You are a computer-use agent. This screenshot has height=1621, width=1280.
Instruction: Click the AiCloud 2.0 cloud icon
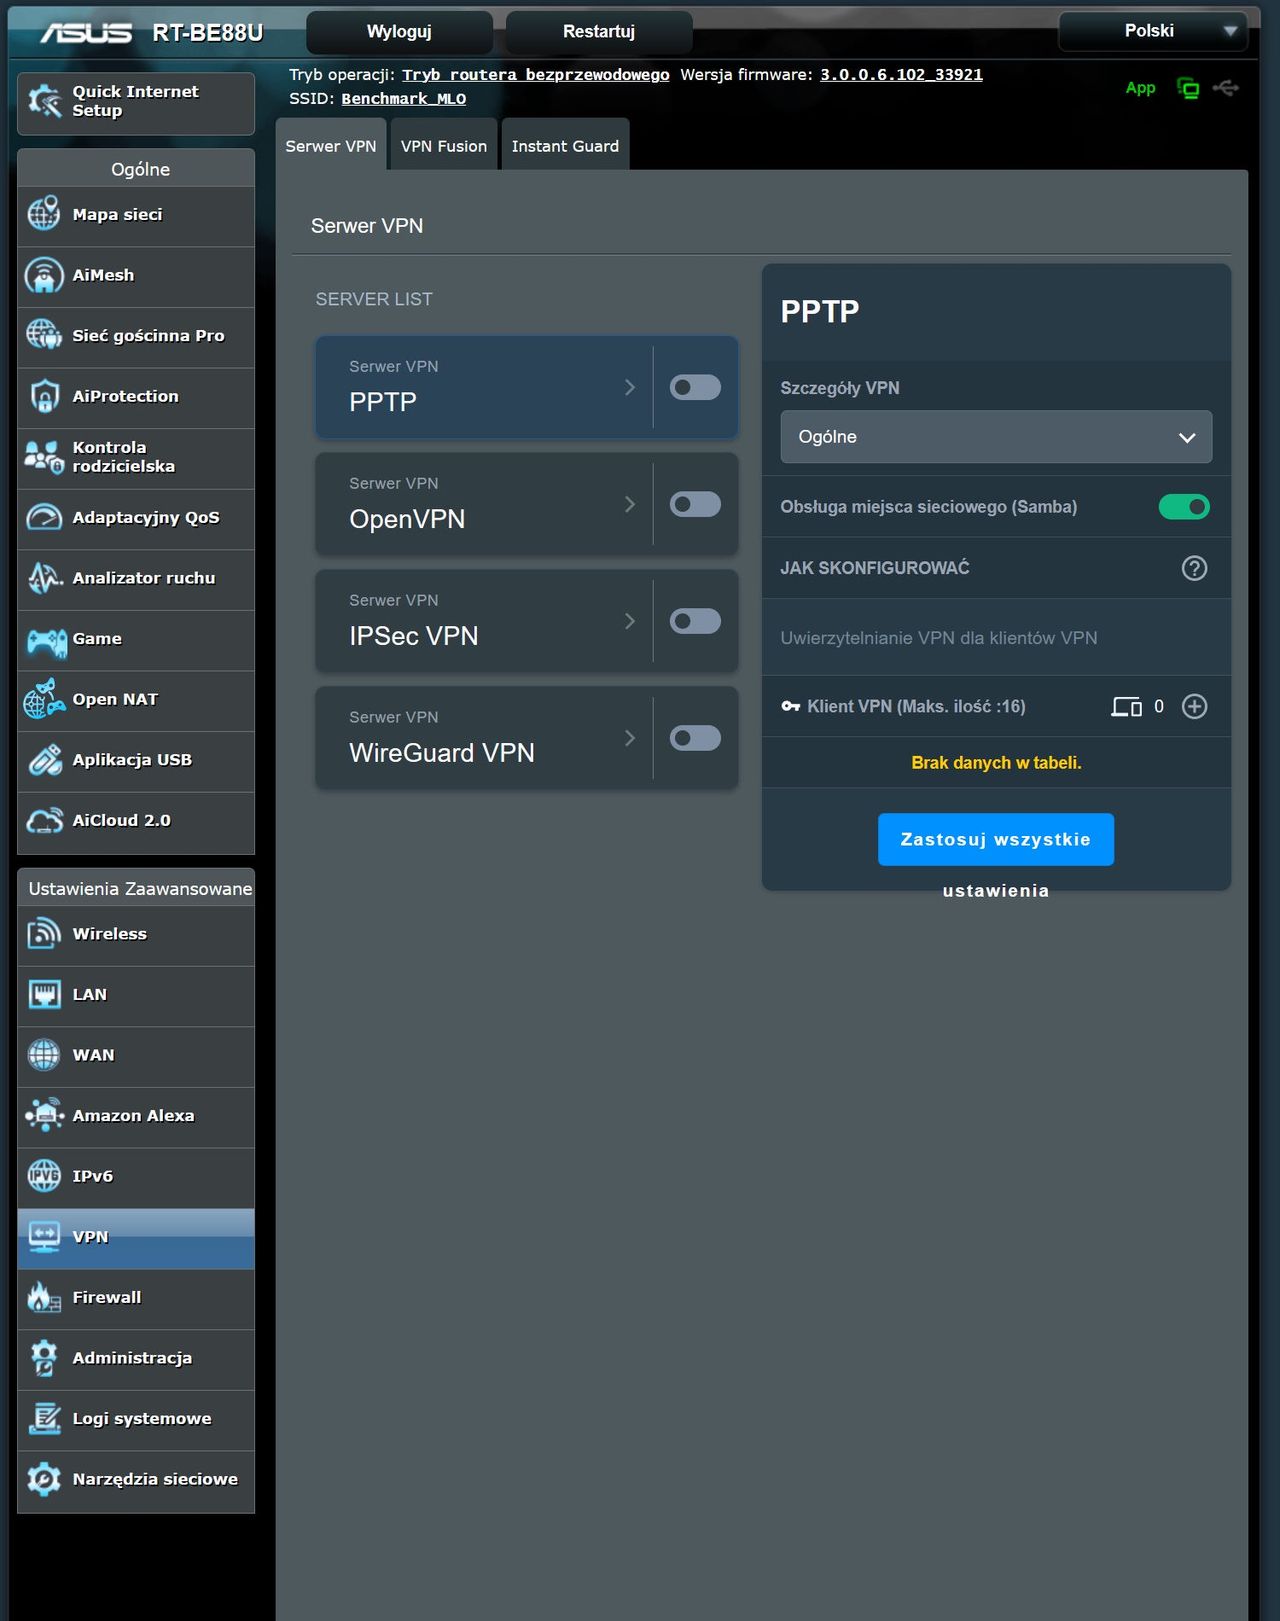pos(44,821)
